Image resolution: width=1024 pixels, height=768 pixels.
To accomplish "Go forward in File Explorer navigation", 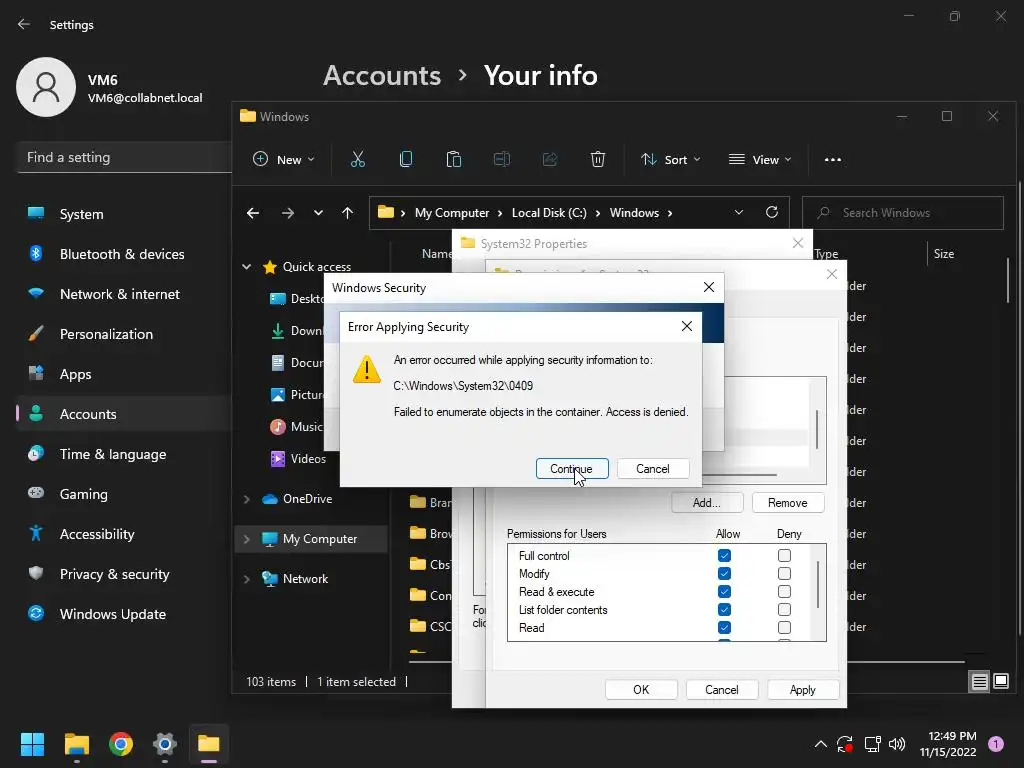I will click(287, 213).
